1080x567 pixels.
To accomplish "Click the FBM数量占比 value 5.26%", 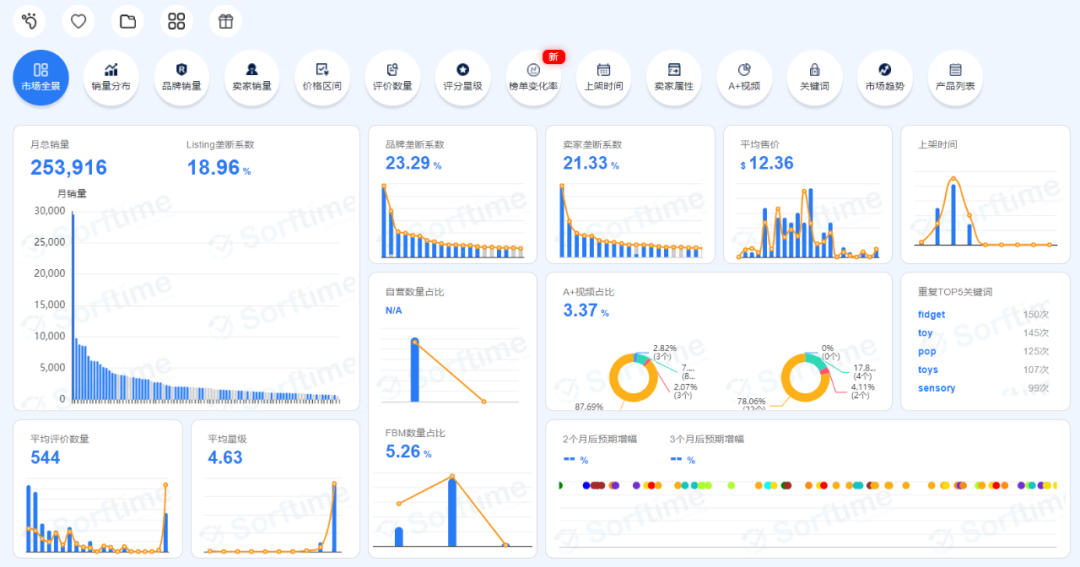I will (408, 452).
